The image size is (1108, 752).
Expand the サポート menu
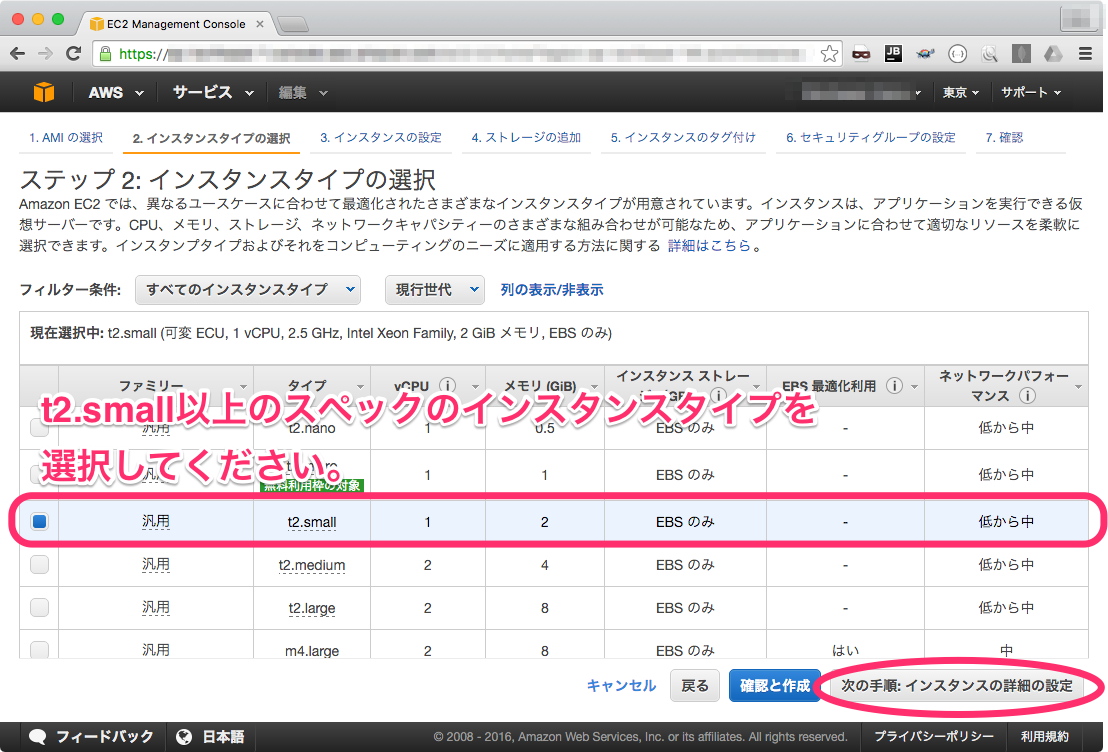coord(1031,93)
